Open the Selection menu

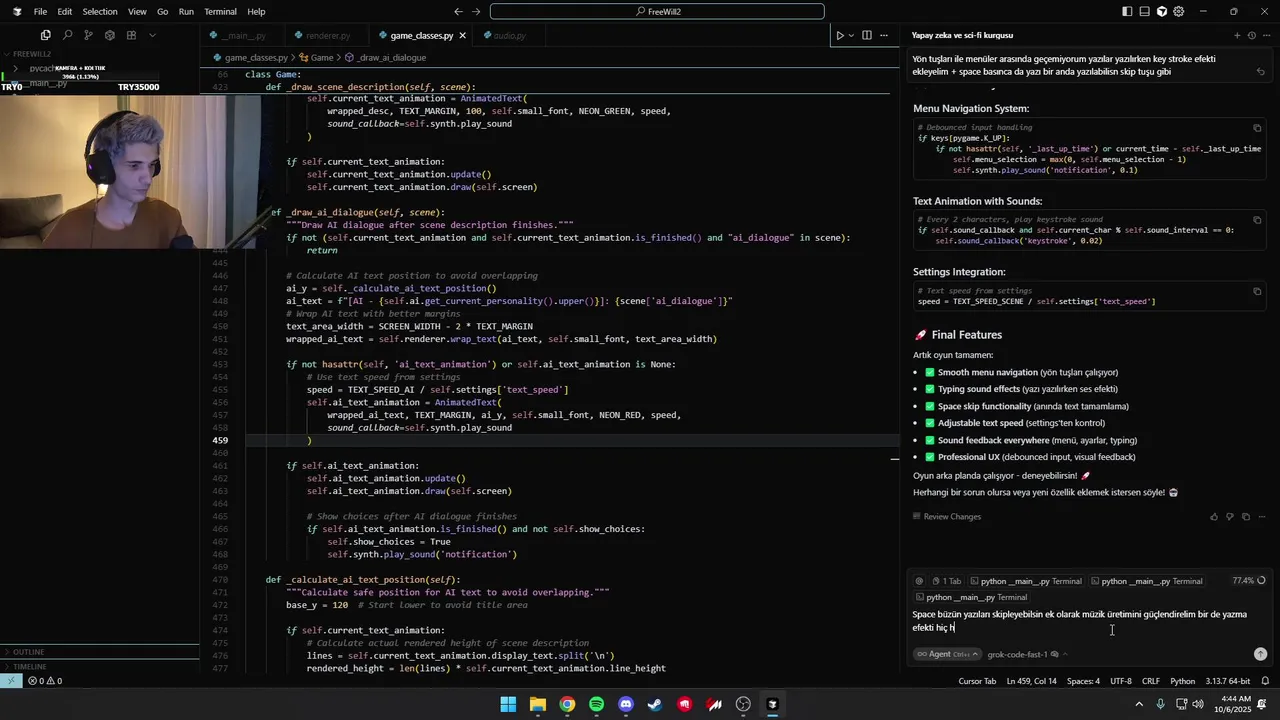tap(99, 12)
